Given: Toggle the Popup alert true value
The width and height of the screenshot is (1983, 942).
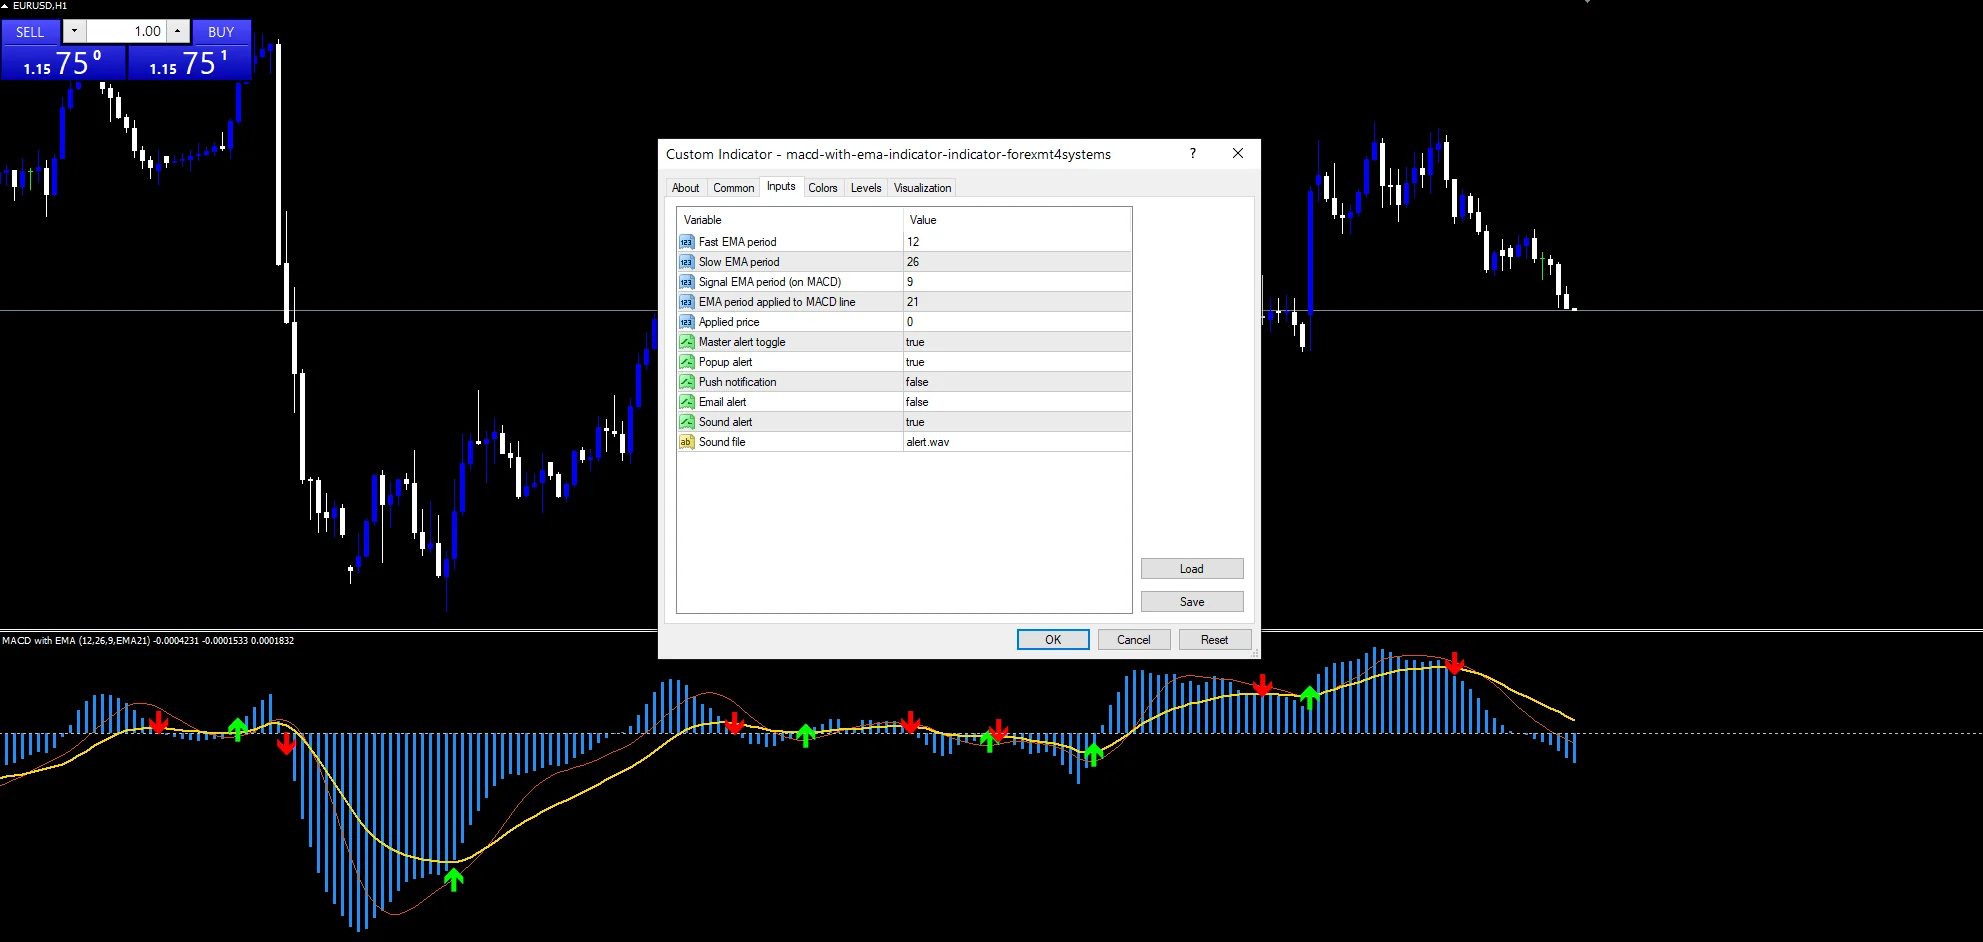Looking at the screenshot, I should 1017,362.
